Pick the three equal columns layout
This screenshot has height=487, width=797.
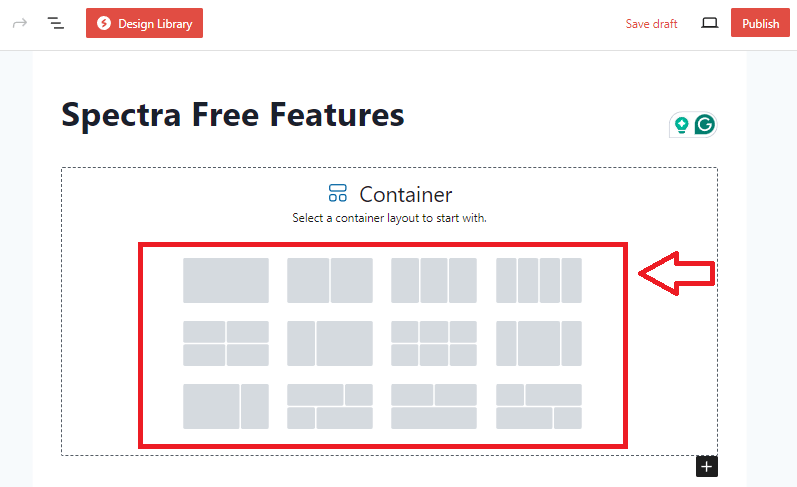pyautogui.click(x=434, y=280)
